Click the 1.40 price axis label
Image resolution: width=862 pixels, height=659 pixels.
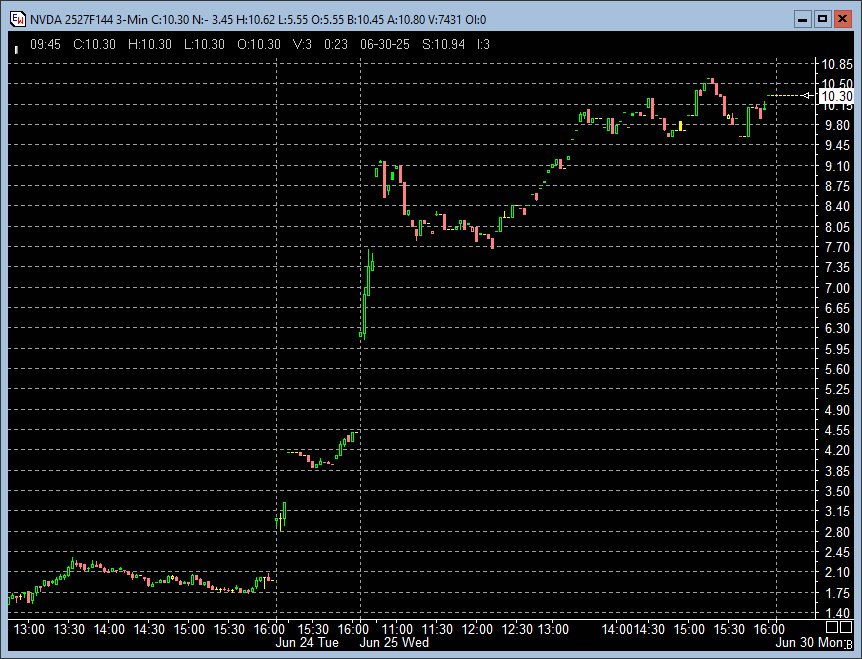(837, 613)
